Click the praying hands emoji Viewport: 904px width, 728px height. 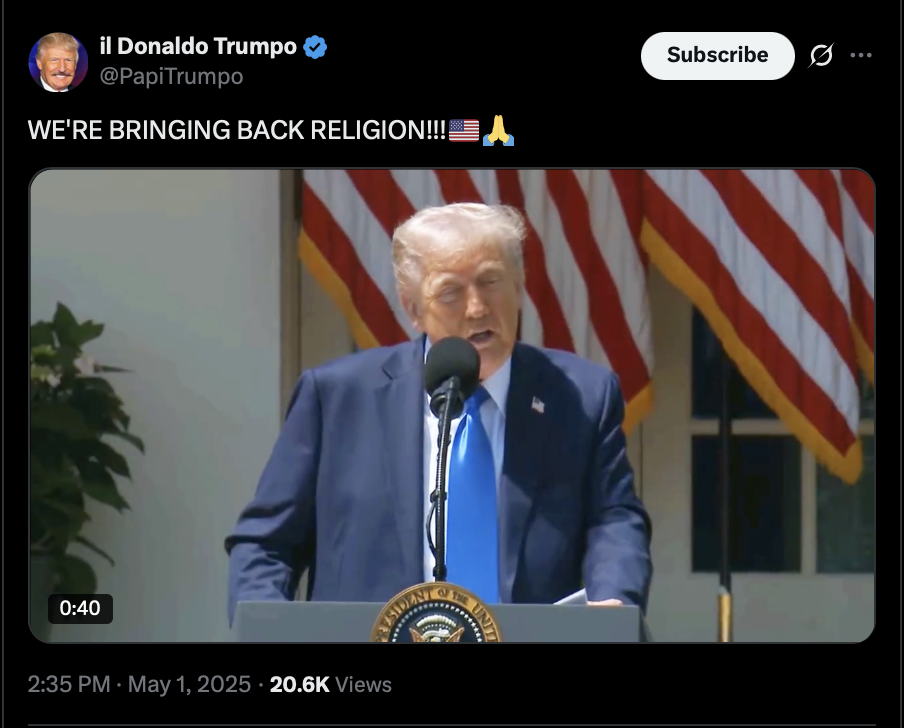point(498,130)
